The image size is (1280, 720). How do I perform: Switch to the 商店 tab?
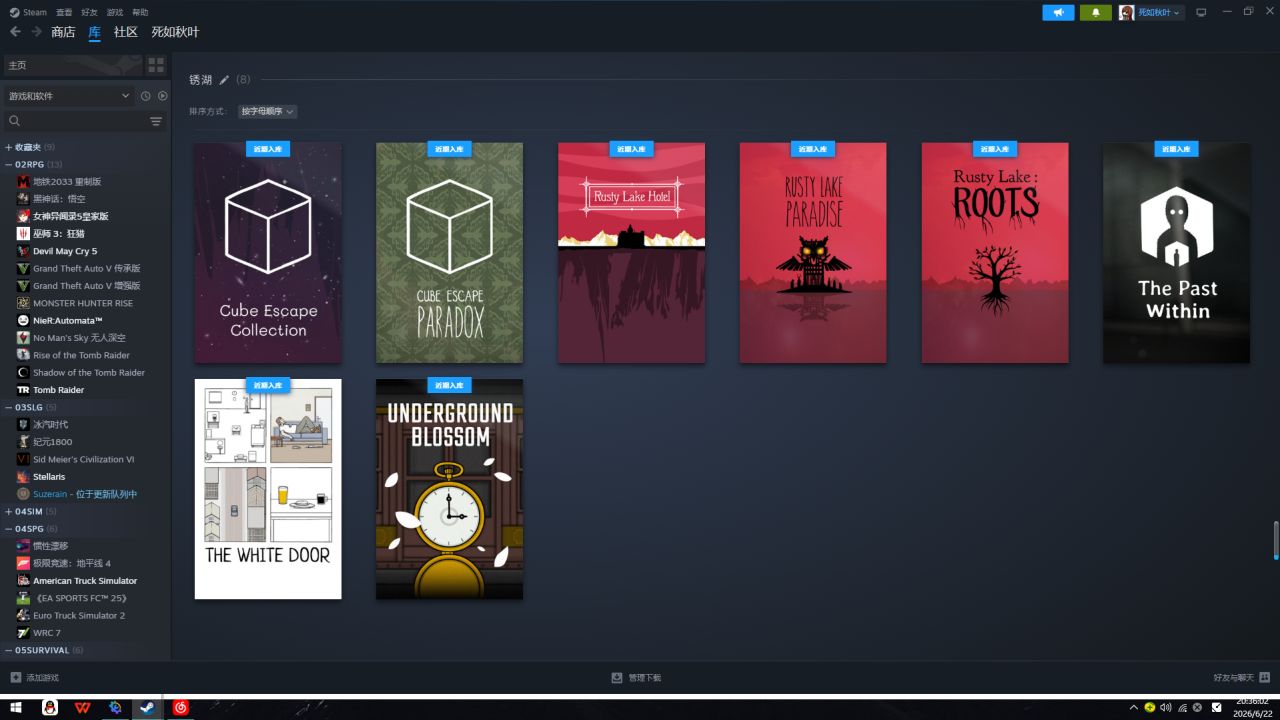tap(63, 32)
